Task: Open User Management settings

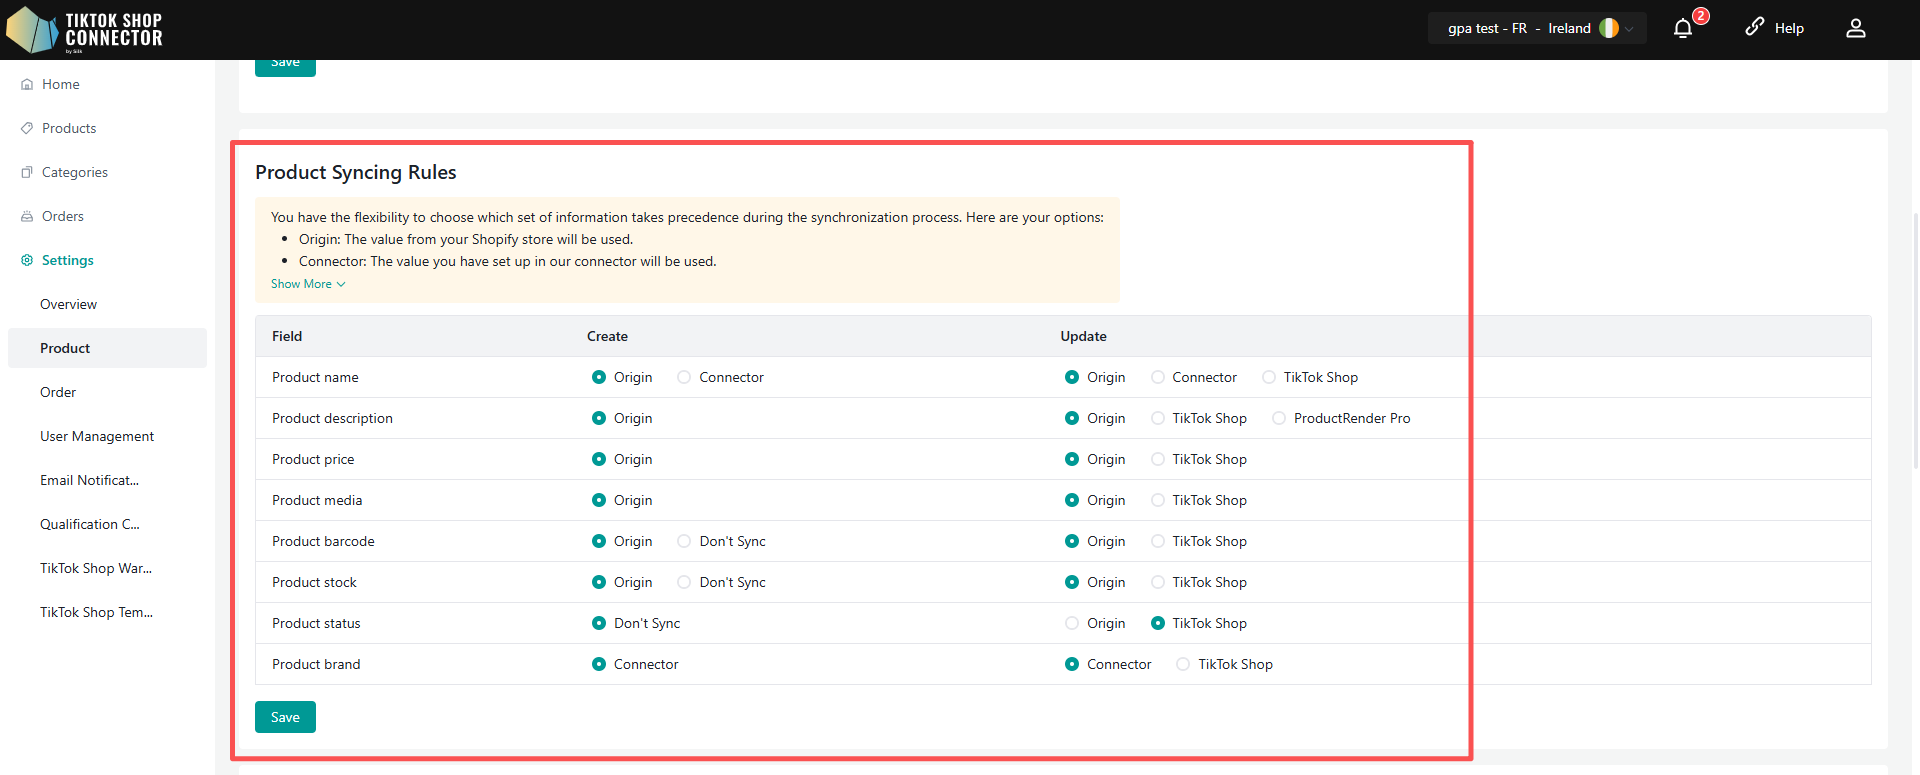Action: click(97, 436)
